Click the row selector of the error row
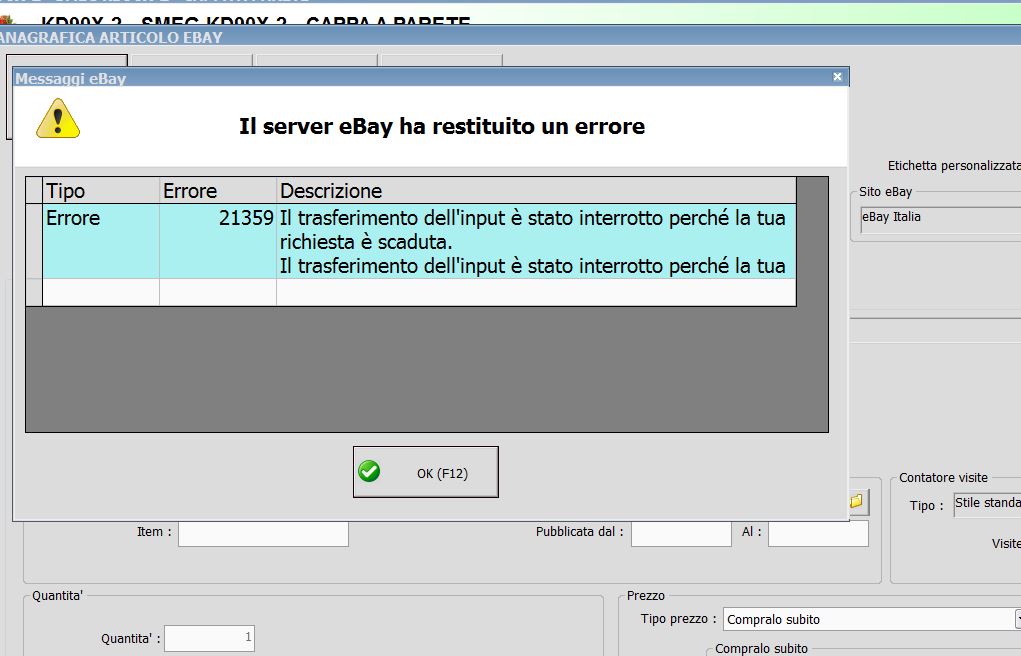This screenshot has width=1021, height=656. click(x=34, y=241)
